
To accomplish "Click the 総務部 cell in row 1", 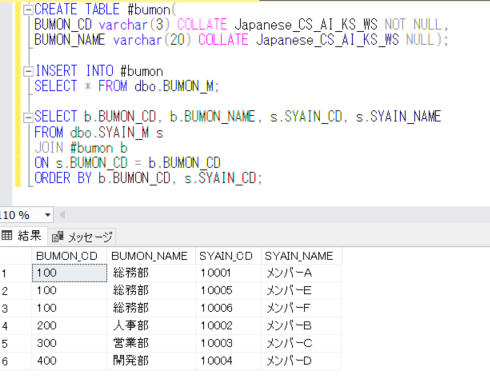I will 151,273.
